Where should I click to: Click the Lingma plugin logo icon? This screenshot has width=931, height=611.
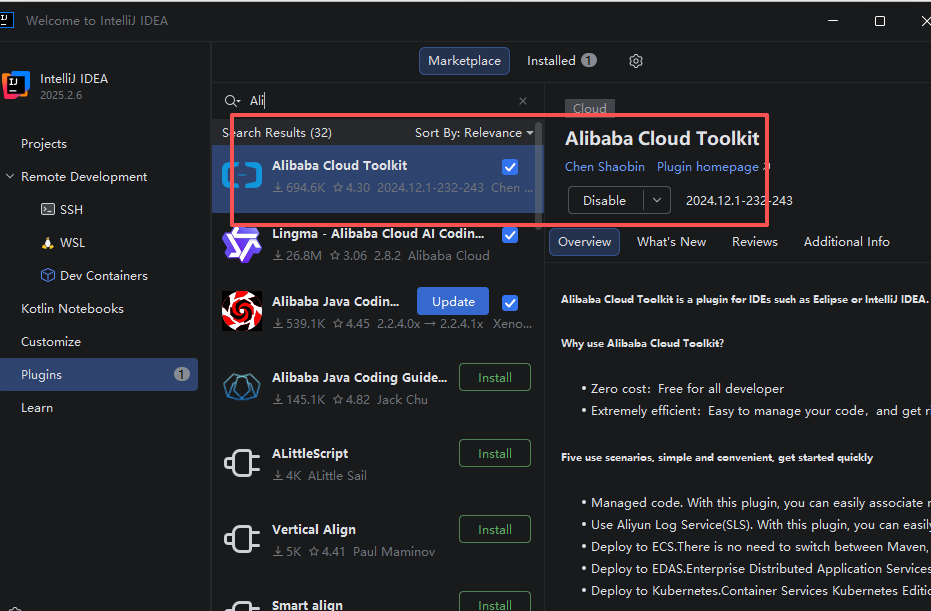pyautogui.click(x=242, y=244)
